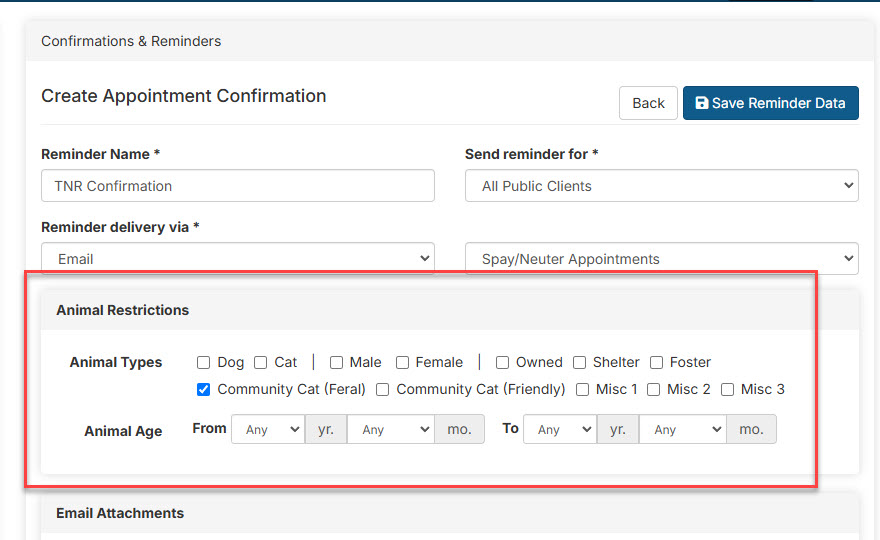The image size is (880, 540).
Task: Select the Owned animal type checkbox
Action: (x=502, y=363)
